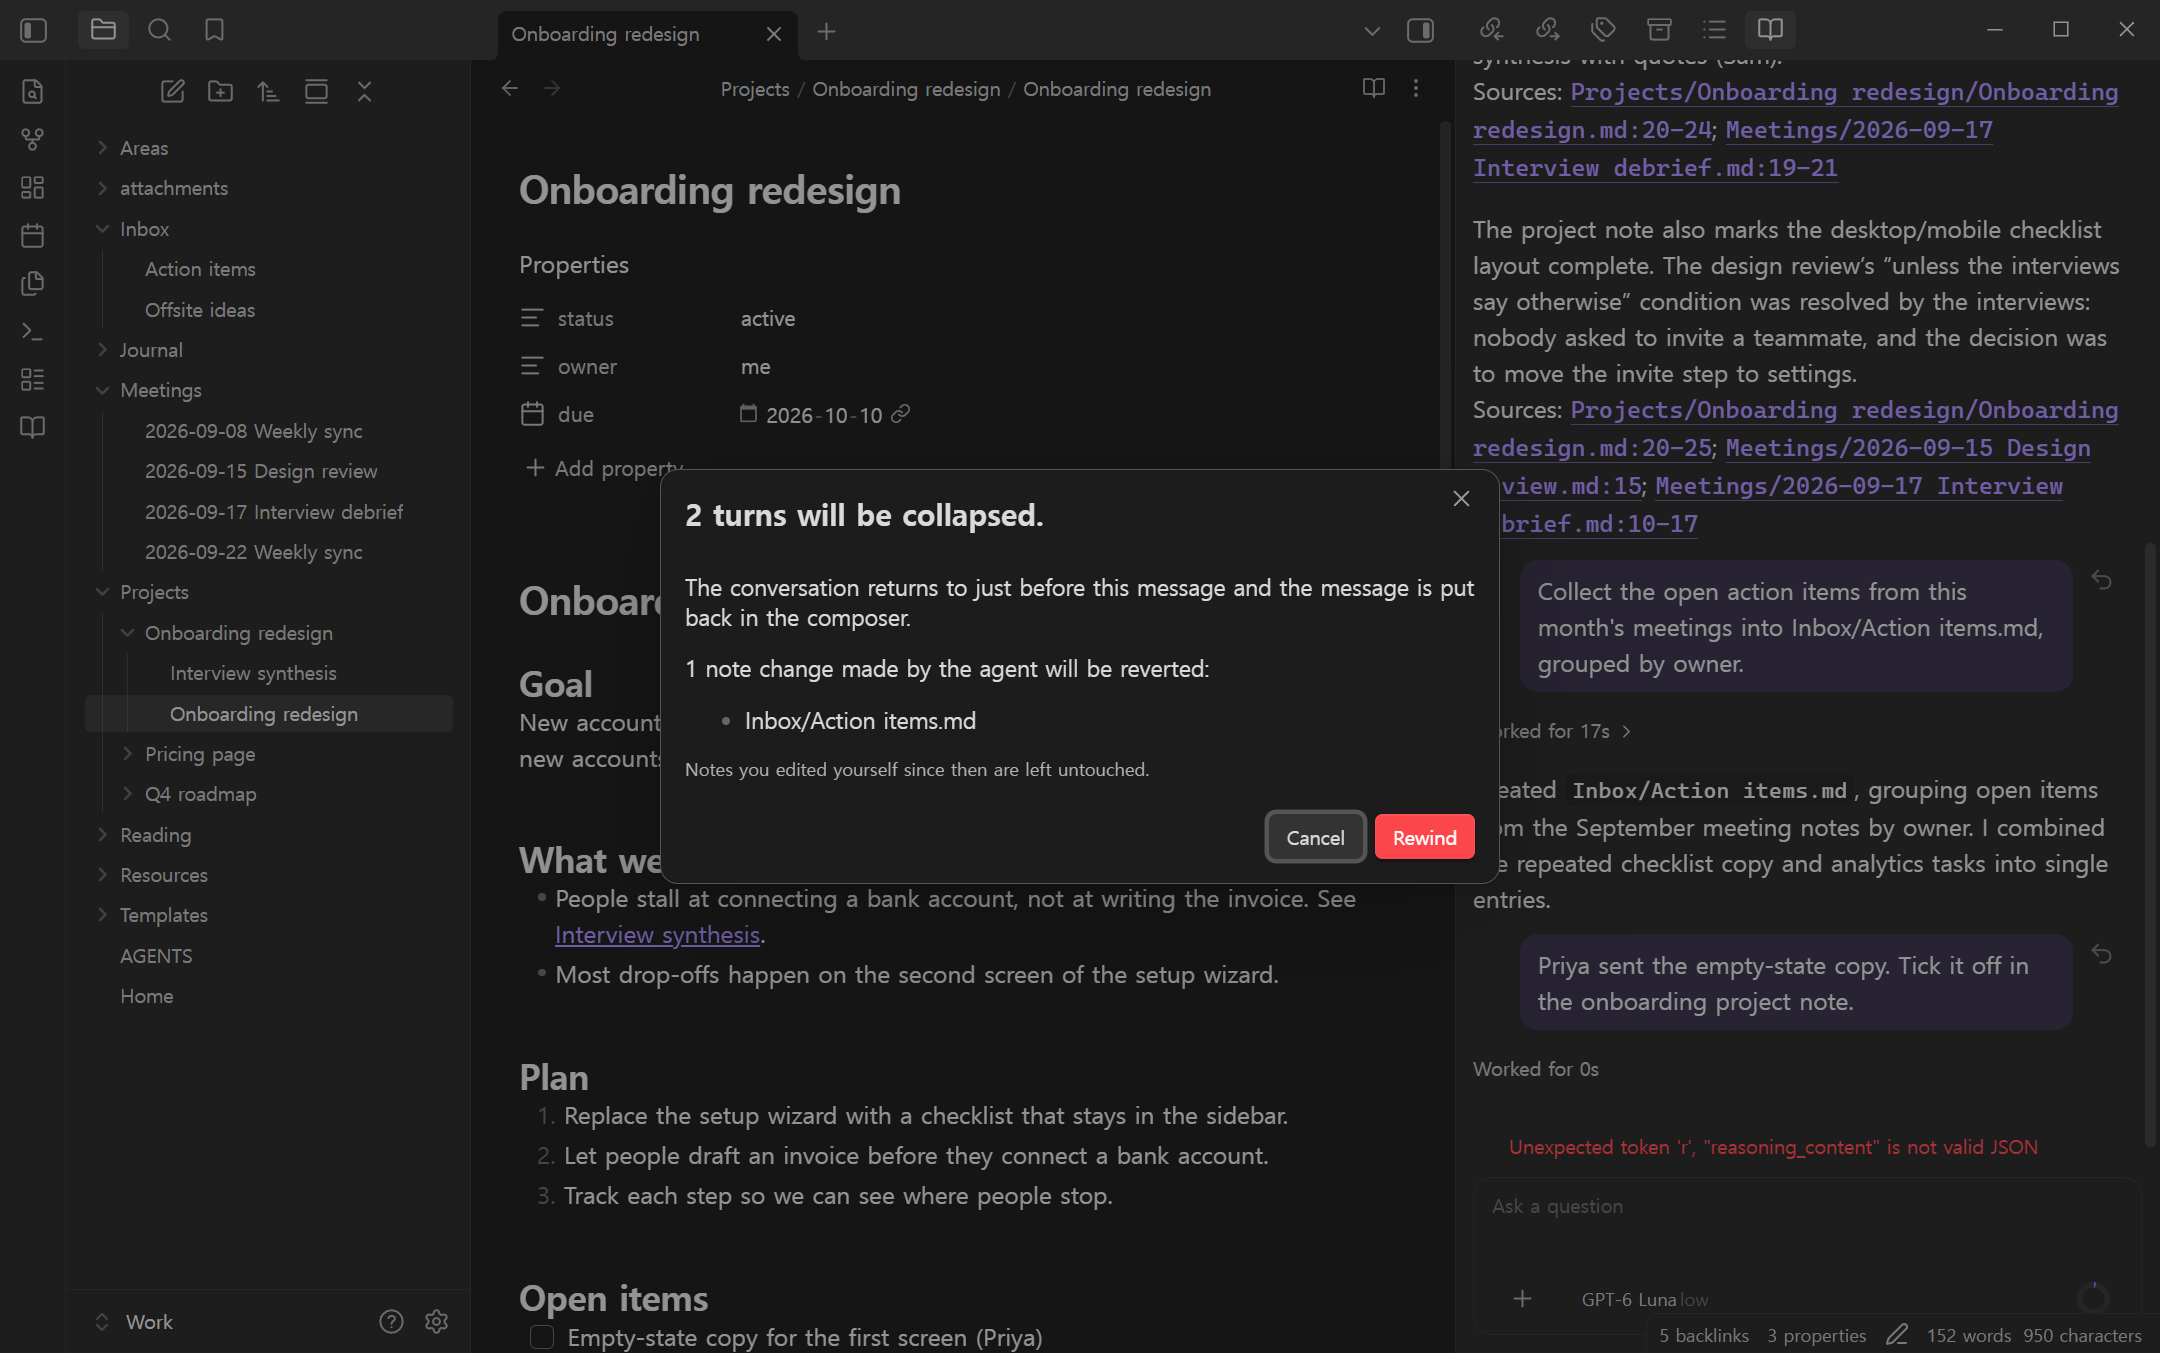This screenshot has height=1353, width=2160.
Task: Click the change sort order icon
Action: [268, 91]
